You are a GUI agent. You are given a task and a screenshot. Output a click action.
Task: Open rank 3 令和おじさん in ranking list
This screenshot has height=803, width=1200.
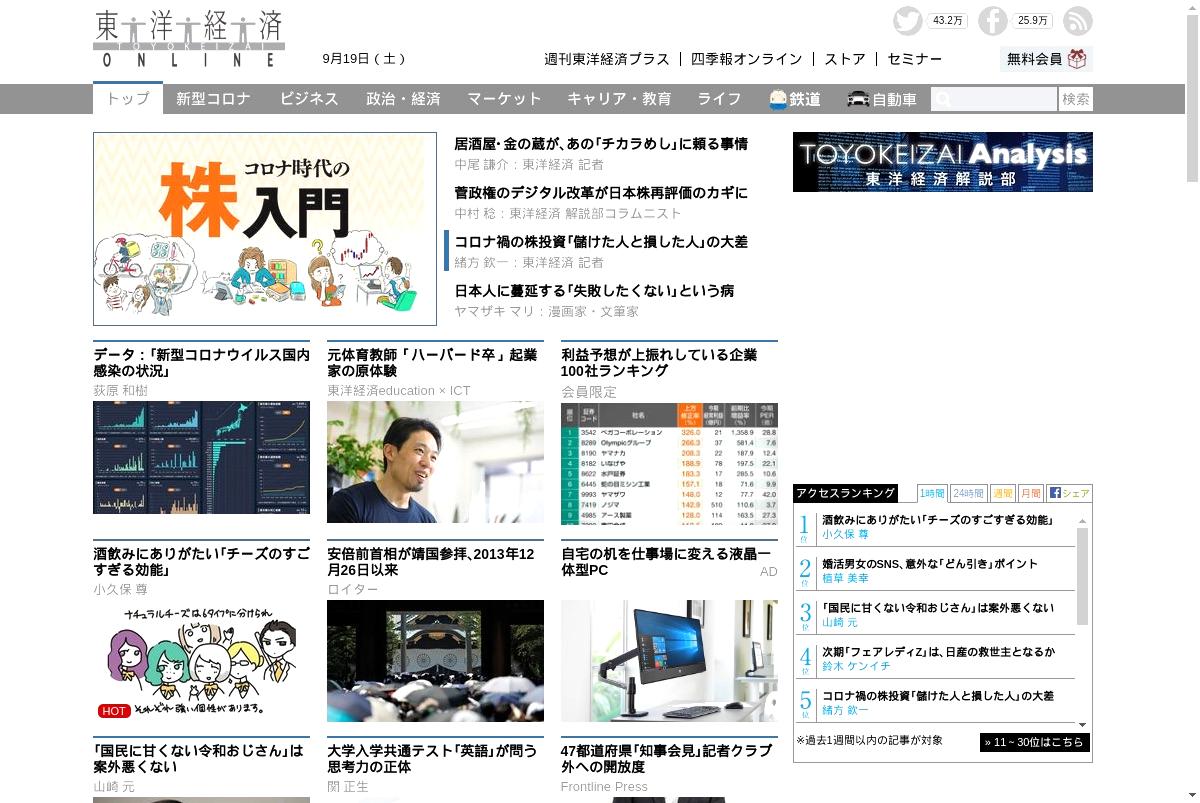[x=938, y=608]
